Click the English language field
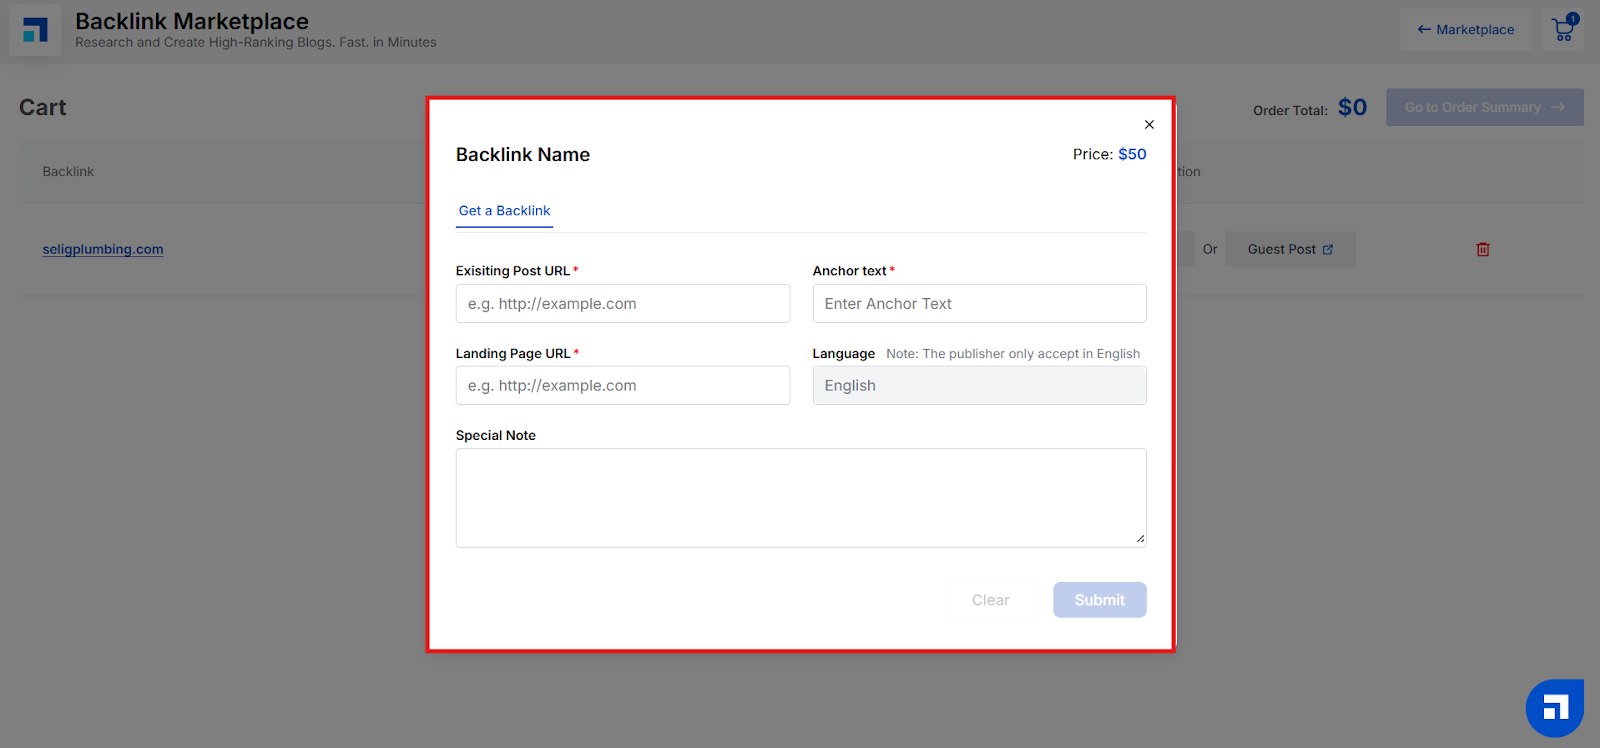Image resolution: width=1600 pixels, height=748 pixels. pyautogui.click(x=979, y=386)
